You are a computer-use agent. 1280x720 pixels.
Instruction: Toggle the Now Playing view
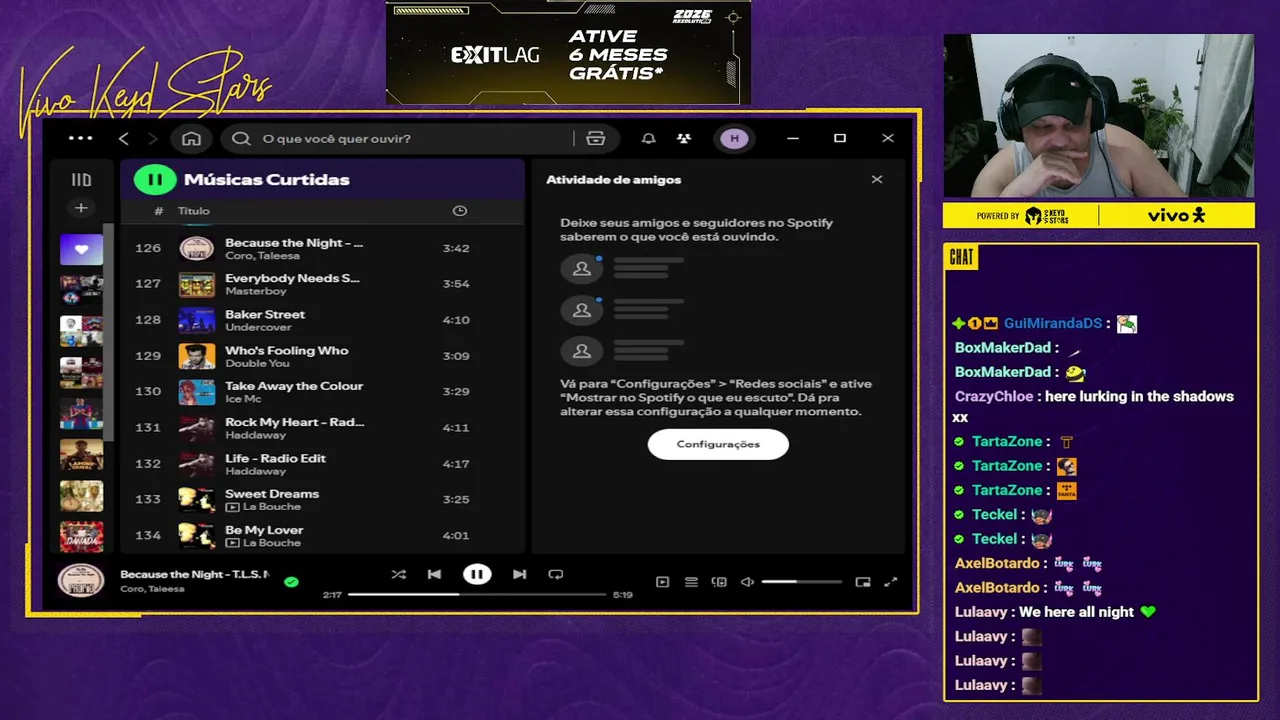662,582
